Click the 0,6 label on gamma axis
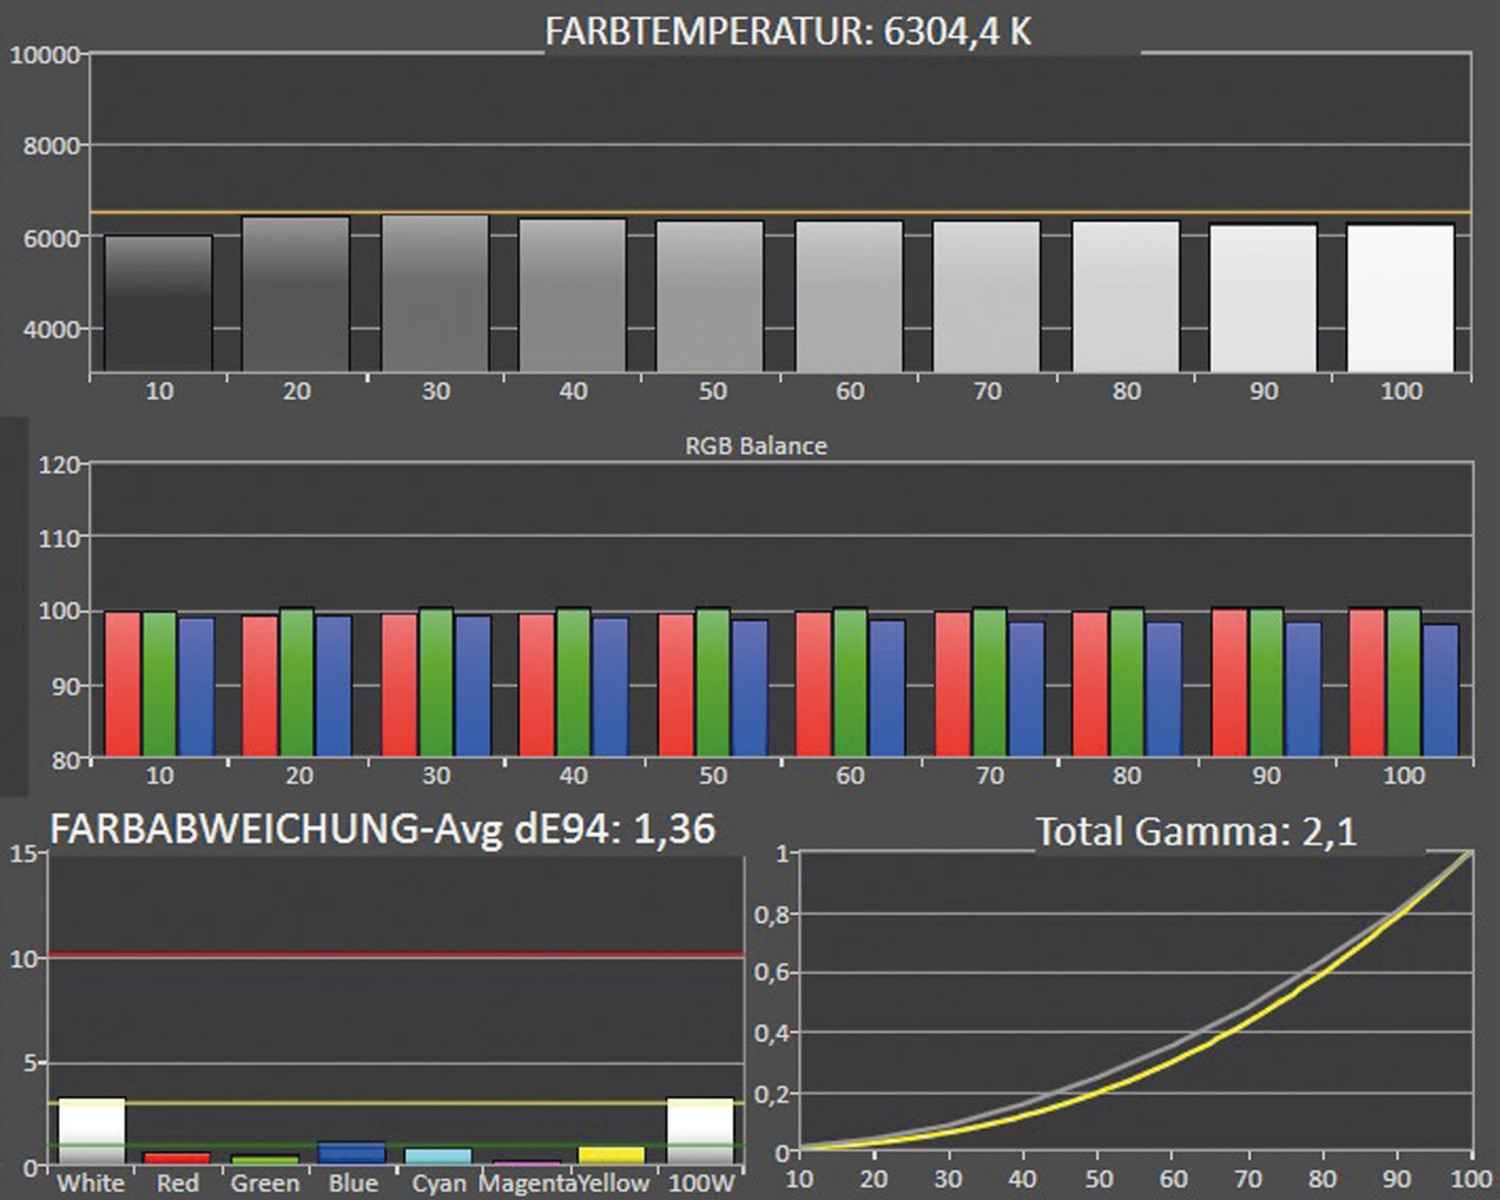Viewport: 1500px width, 1200px height. click(773, 973)
